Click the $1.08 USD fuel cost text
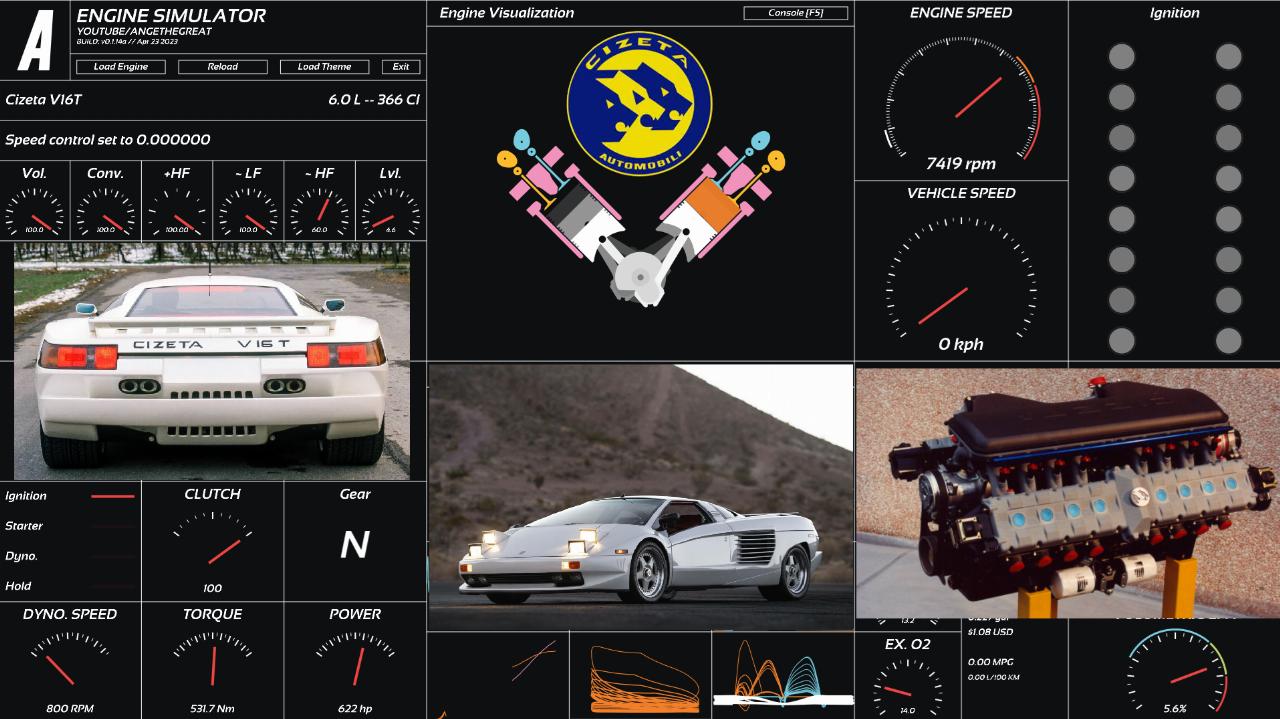Image resolution: width=1280 pixels, height=719 pixels. [990, 632]
